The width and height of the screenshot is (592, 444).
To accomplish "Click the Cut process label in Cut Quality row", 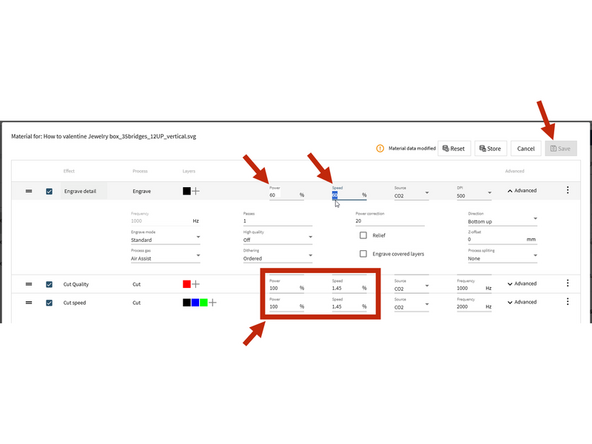I will pos(136,284).
